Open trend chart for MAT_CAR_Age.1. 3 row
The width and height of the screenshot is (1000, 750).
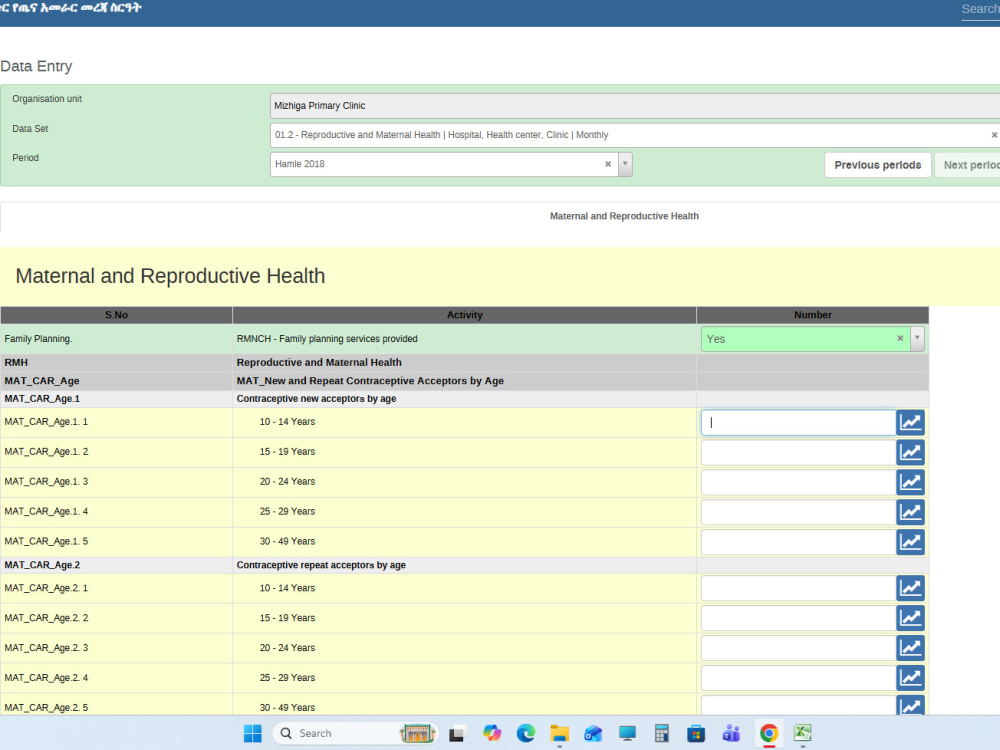pos(910,482)
